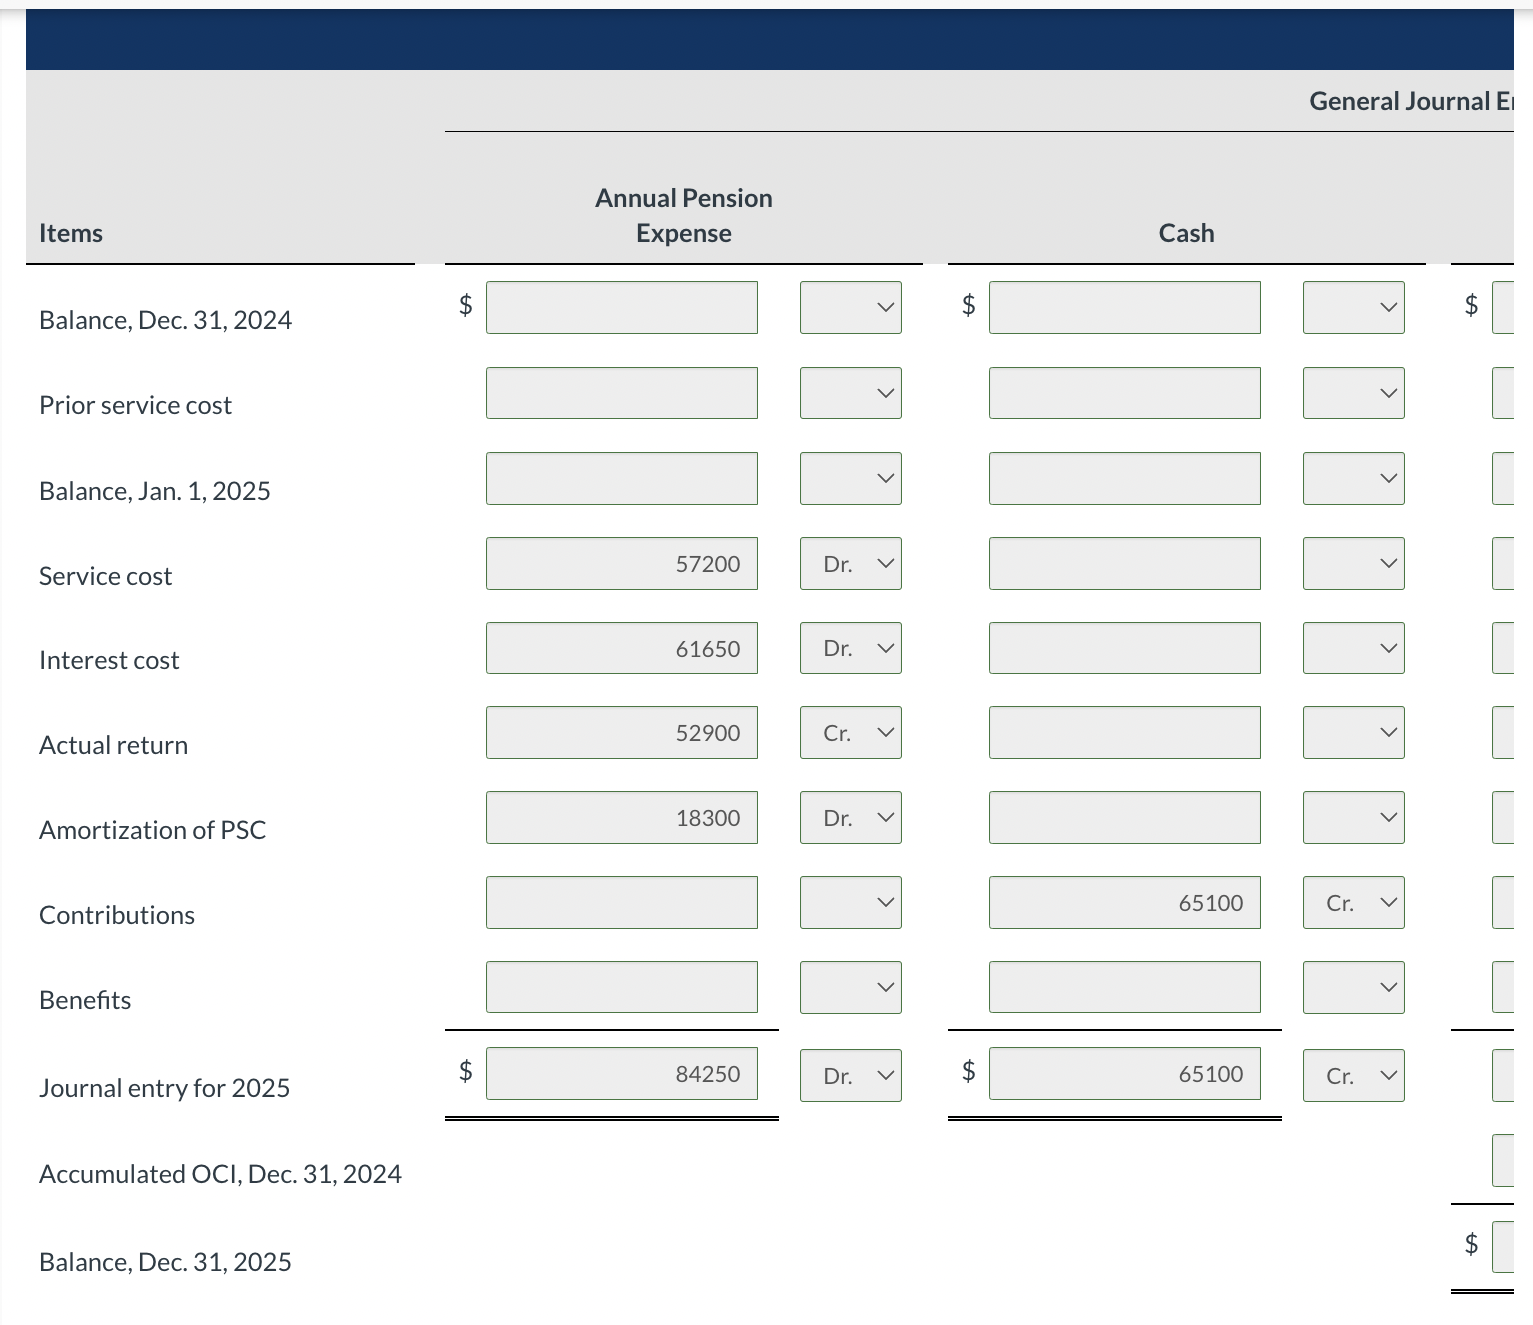The height and width of the screenshot is (1325, 1533).
Task: Click the 'Accumulated OCI, Dec. 31, 2024' row label
Action: pos(220,1174)
